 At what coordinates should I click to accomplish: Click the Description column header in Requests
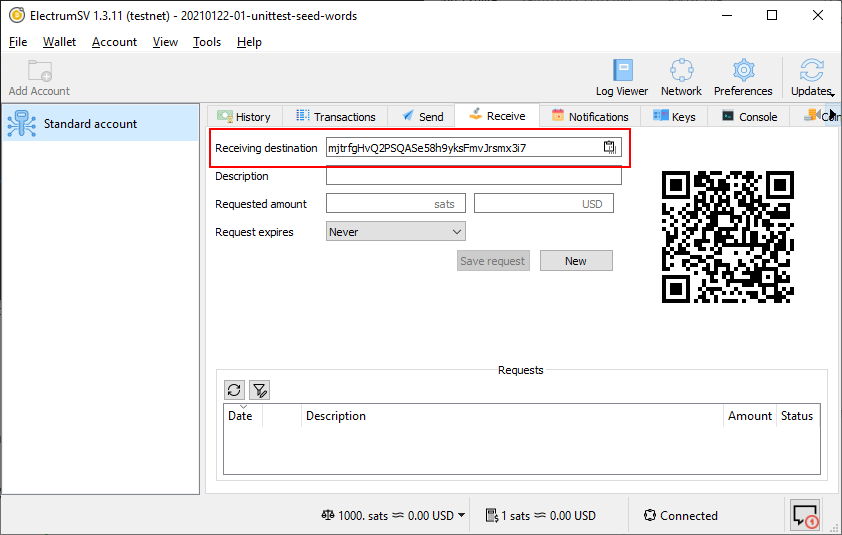pos(512,416)
